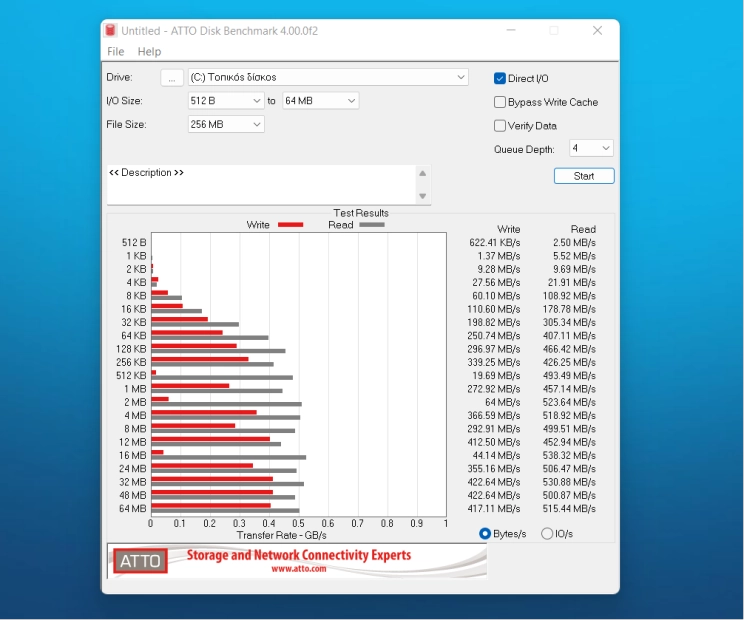744x620 pixels.
Task: Click into the Description text field
Action: 261,185
